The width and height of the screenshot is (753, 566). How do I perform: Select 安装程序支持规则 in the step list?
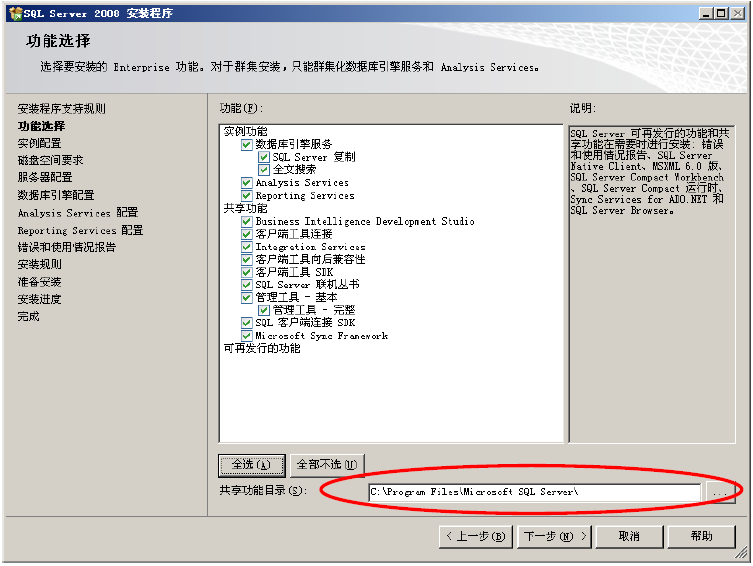[61, 108]
